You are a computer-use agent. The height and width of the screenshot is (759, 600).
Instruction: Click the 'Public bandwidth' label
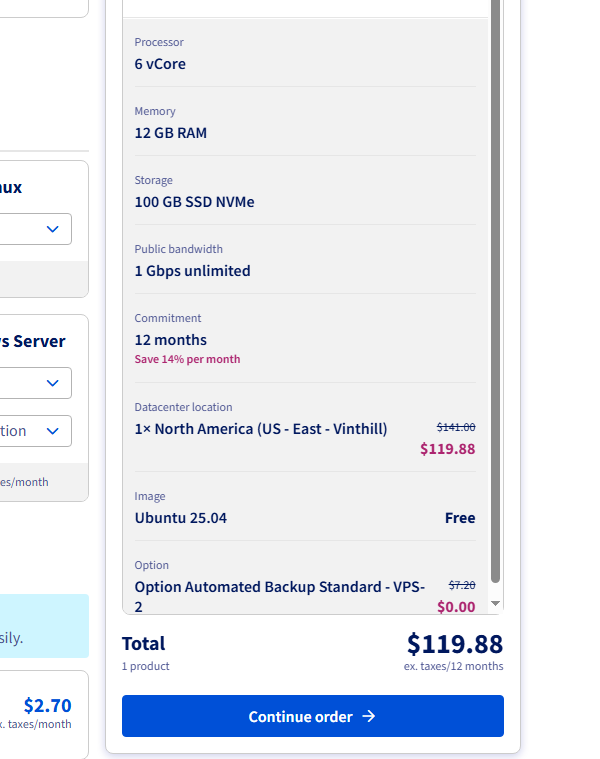(x=179, y=249)
